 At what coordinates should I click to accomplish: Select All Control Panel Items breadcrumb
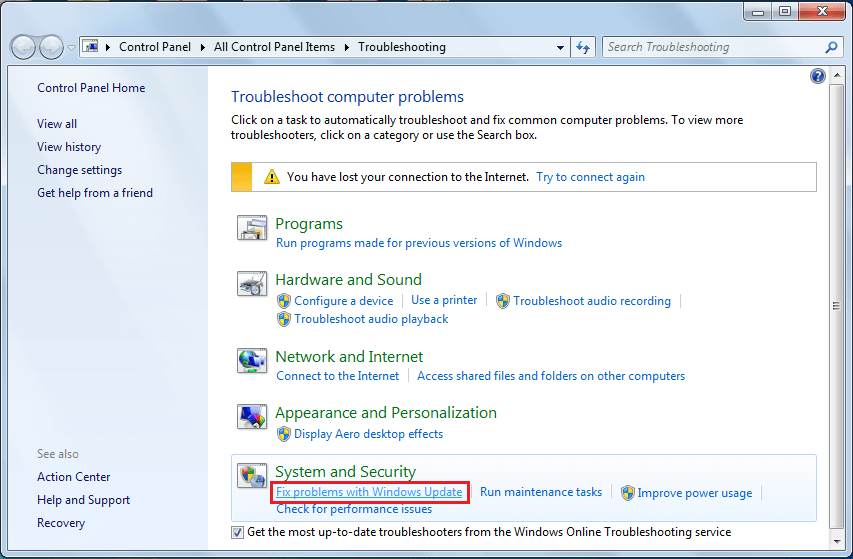pyautogui.click(x=275, y=47)
